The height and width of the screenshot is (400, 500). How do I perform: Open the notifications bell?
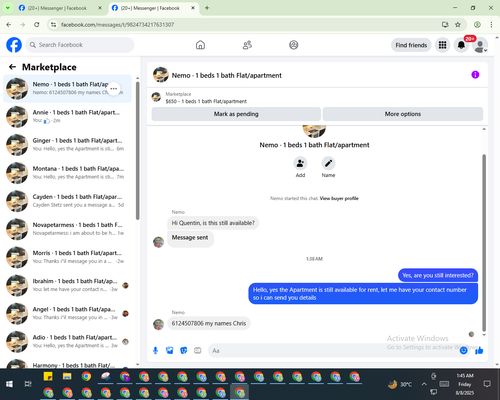(x=461, y=45)
